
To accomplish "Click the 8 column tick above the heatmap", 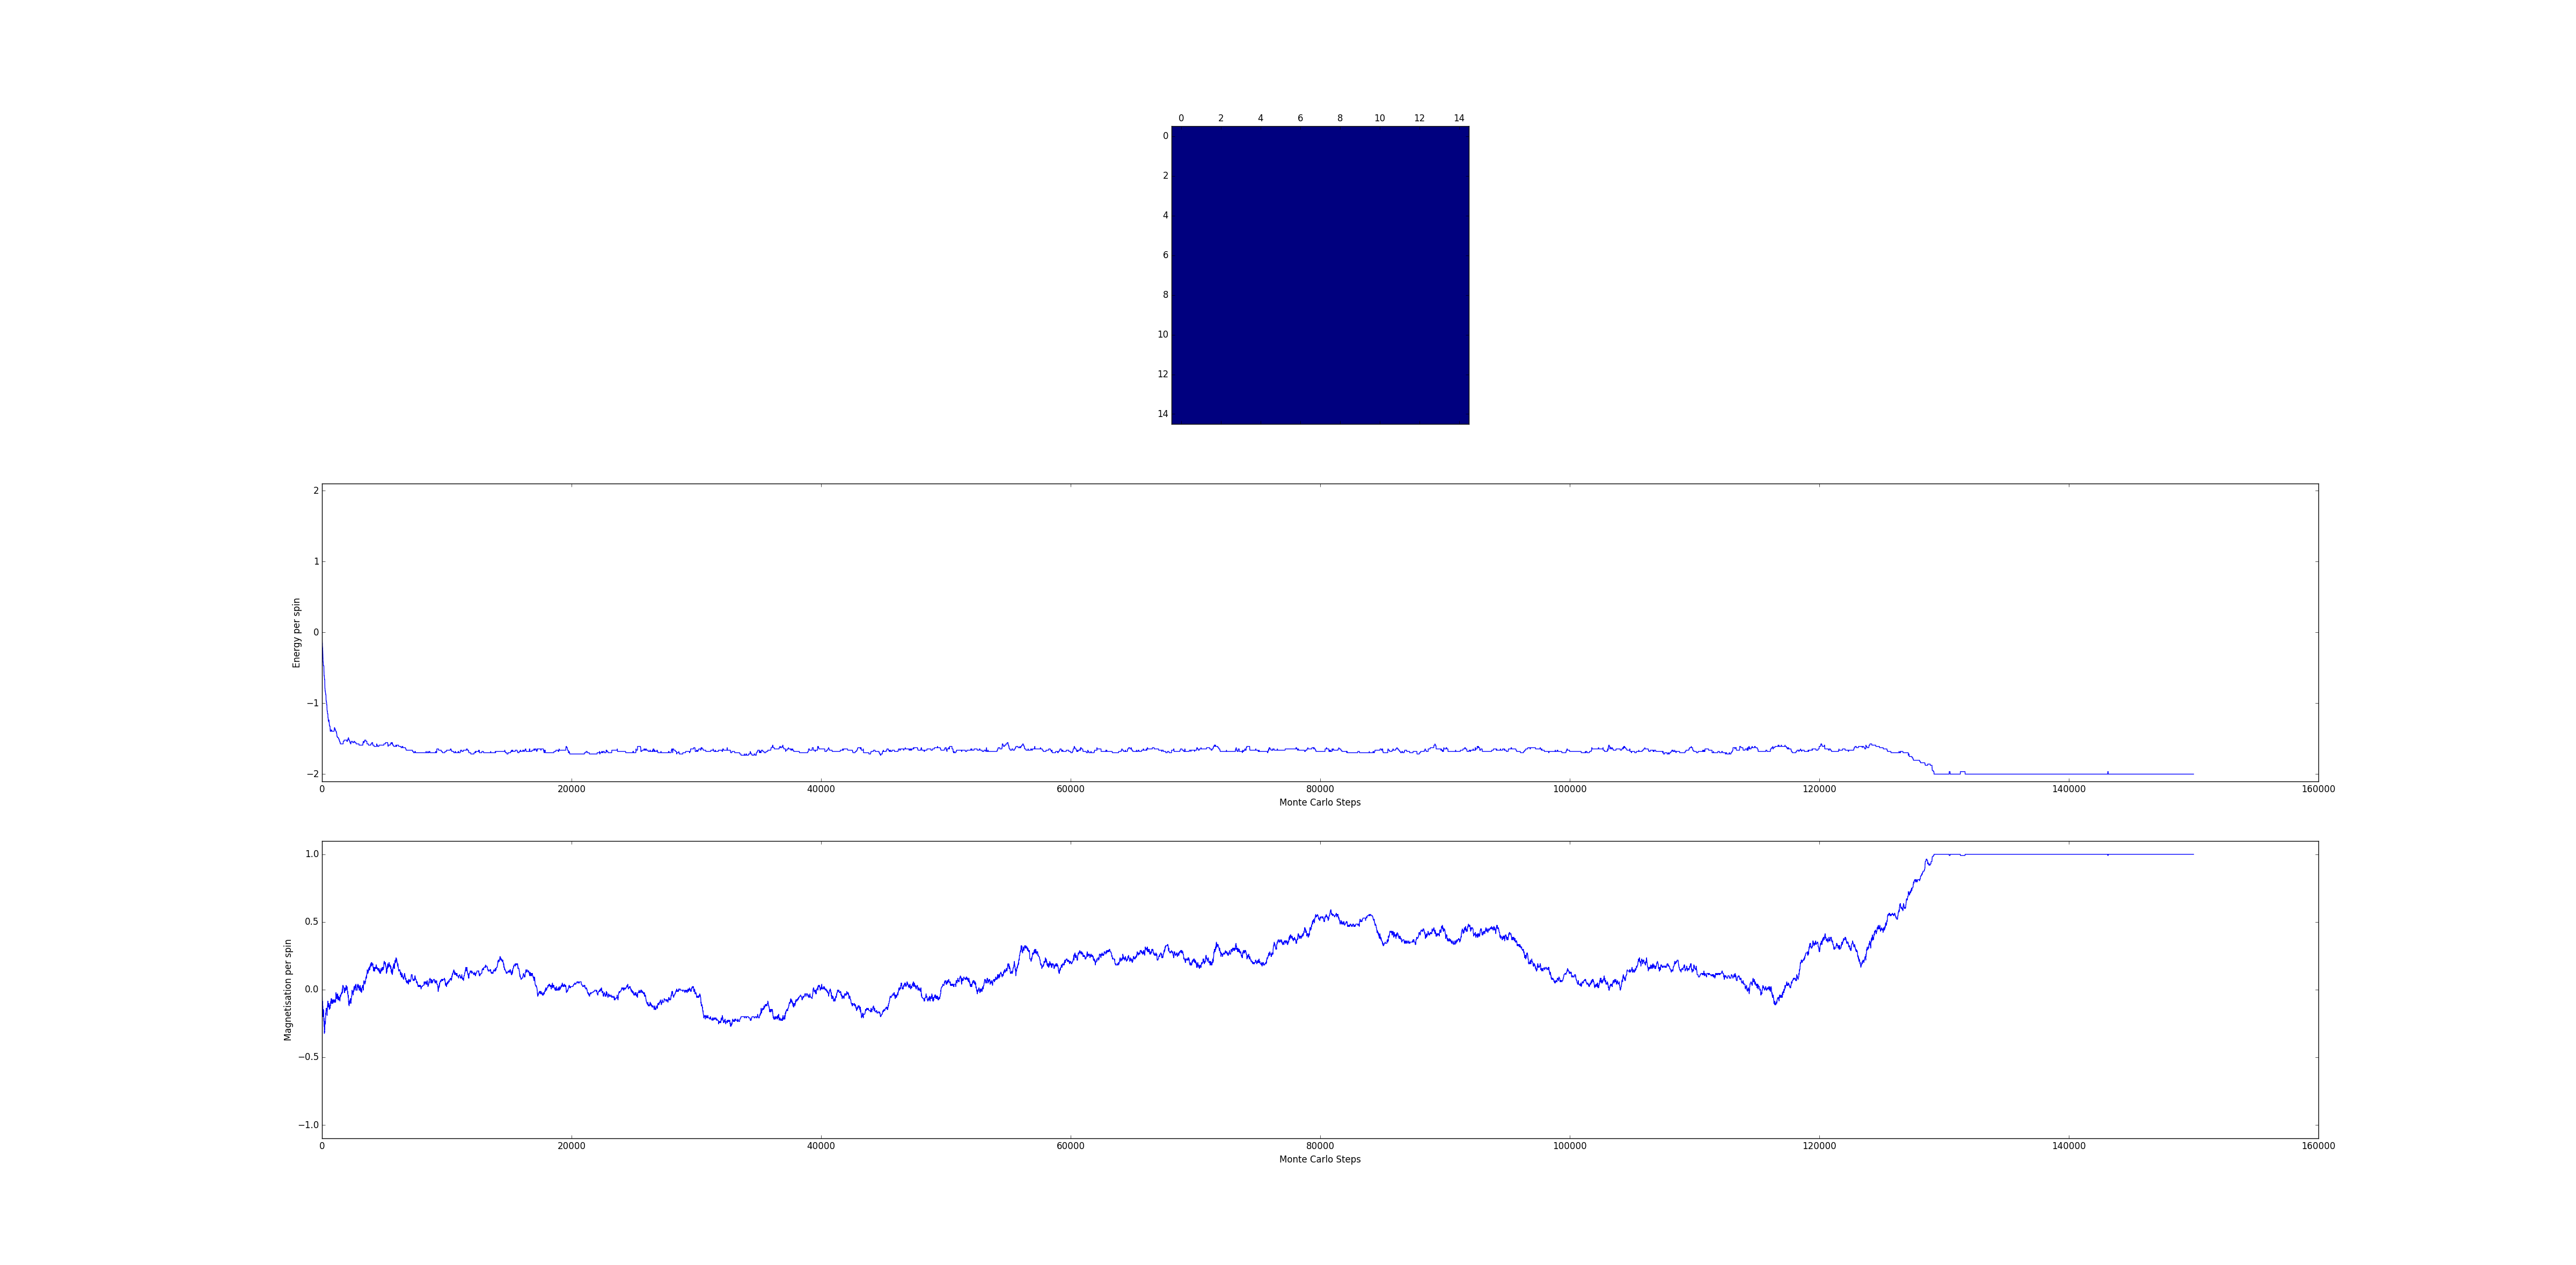I will tap(1340, 118).
